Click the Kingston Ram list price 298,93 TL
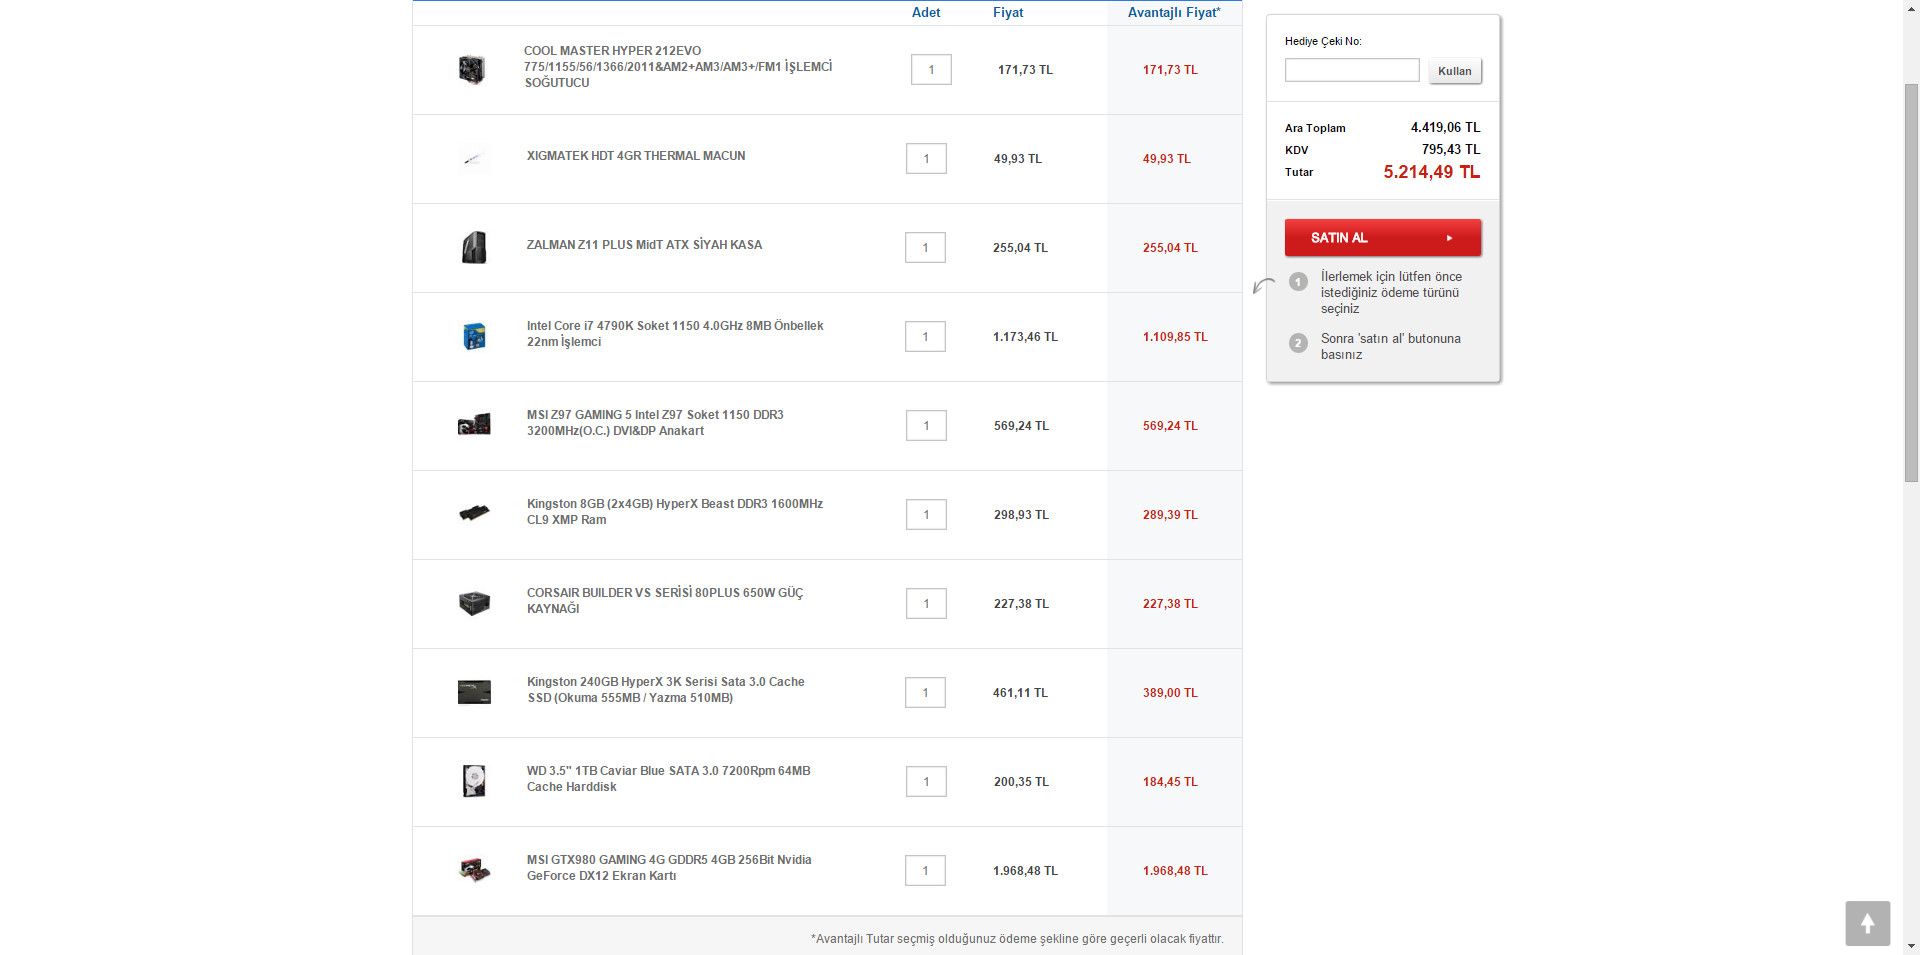The image size is (1920, 955). pos(1021,515)
